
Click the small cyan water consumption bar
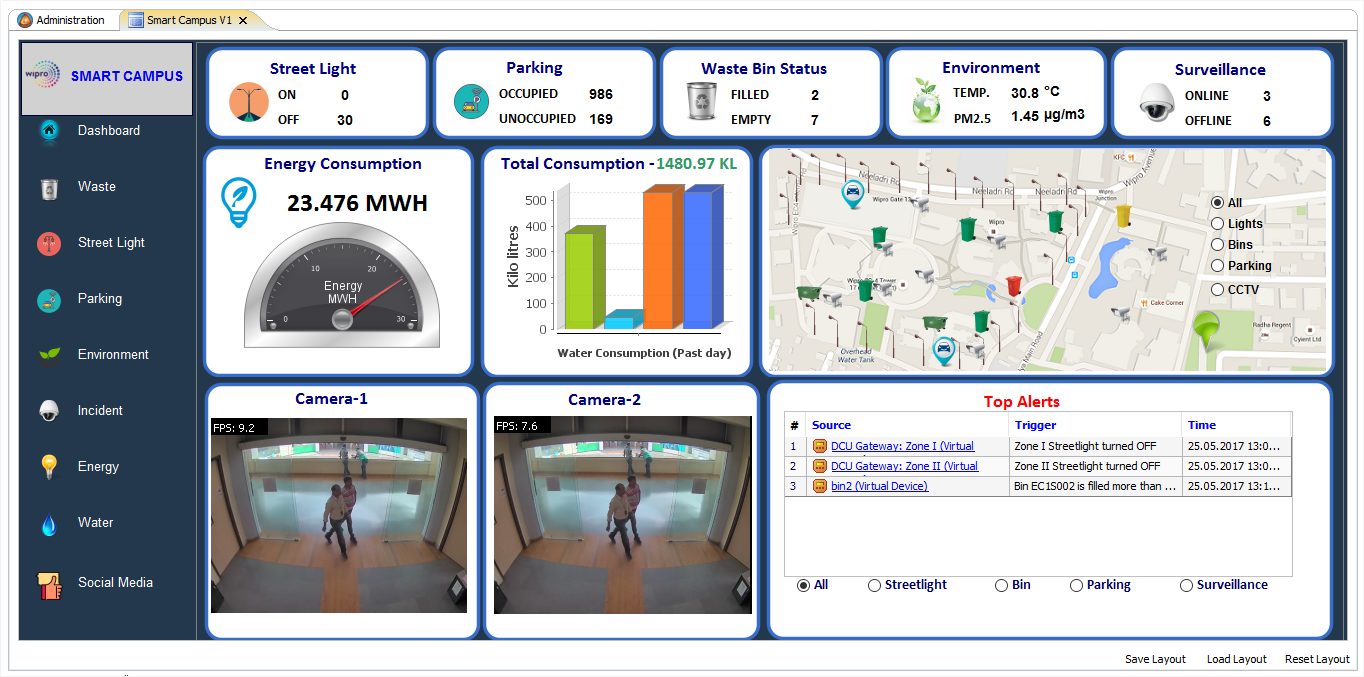point(623,320)
